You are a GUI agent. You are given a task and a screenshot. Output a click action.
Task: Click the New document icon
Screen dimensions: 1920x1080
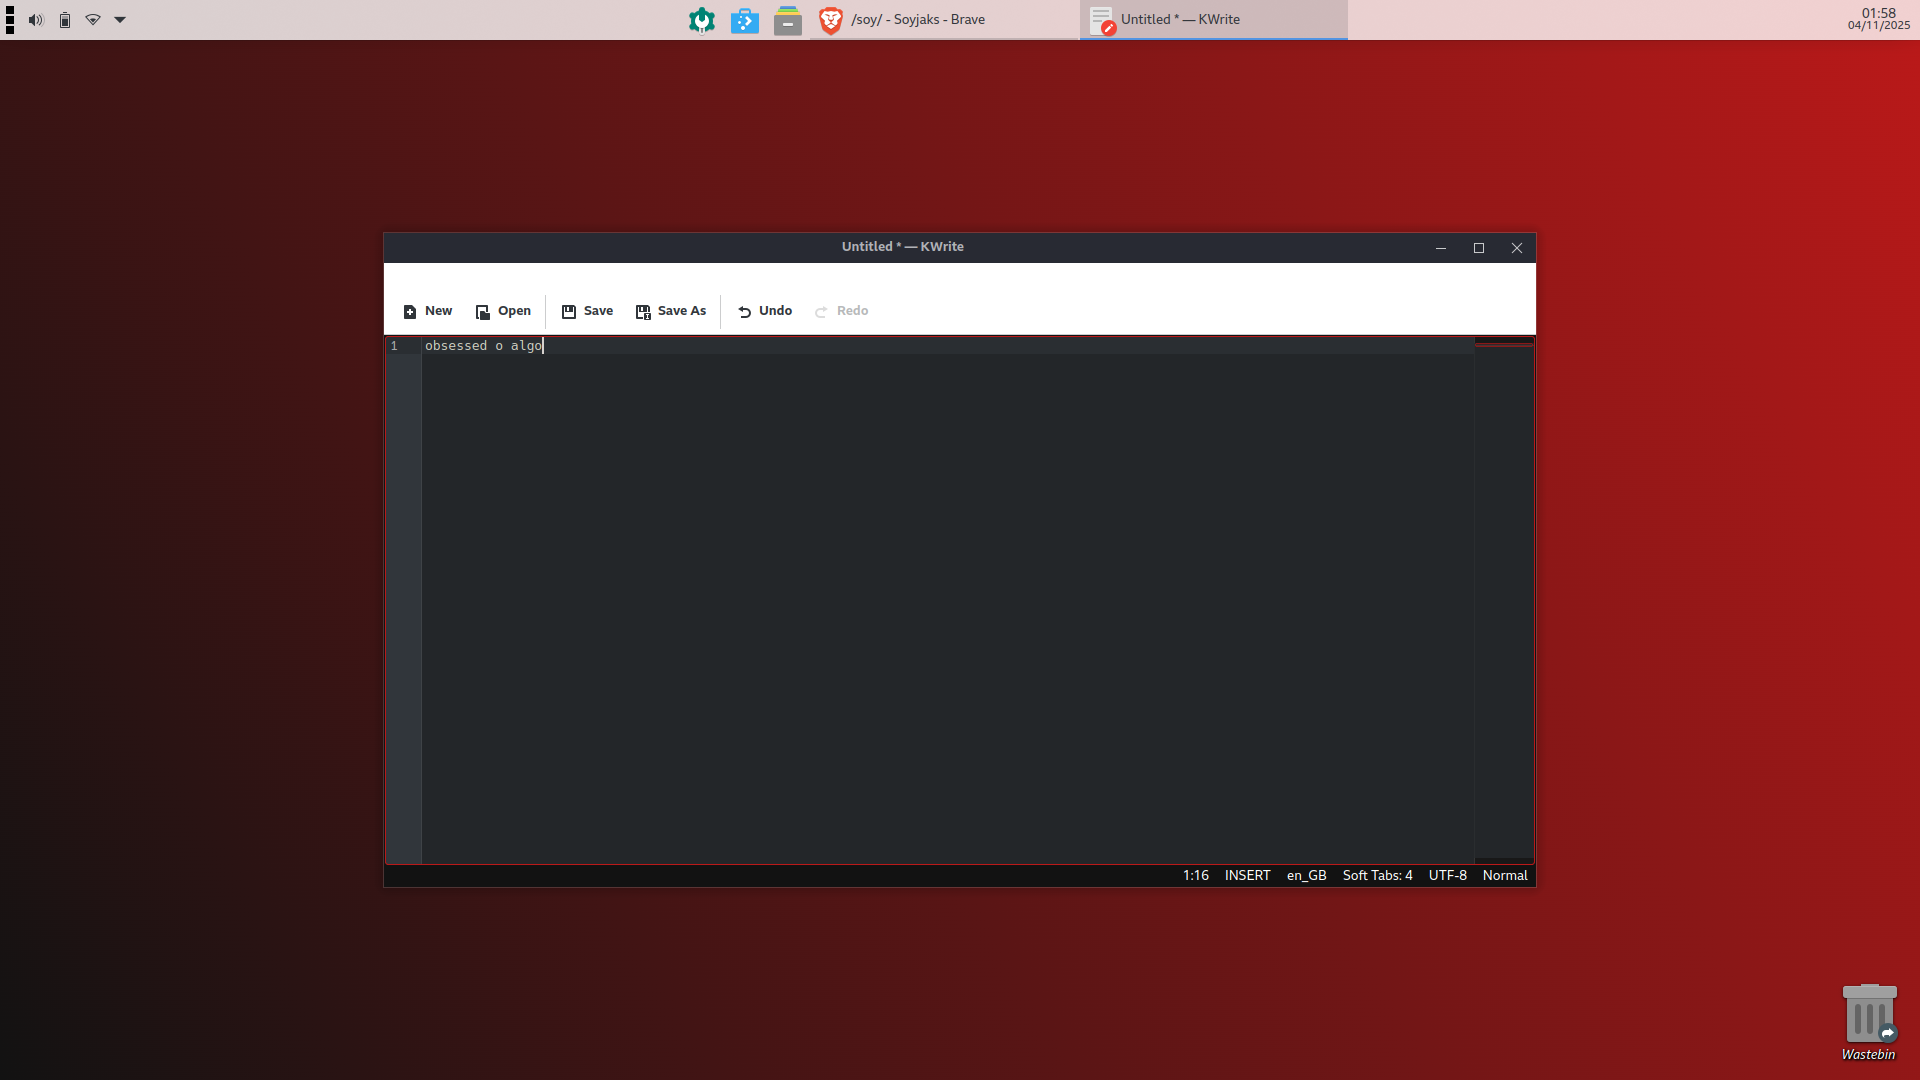pyautogui.click(x=410, y=312)
